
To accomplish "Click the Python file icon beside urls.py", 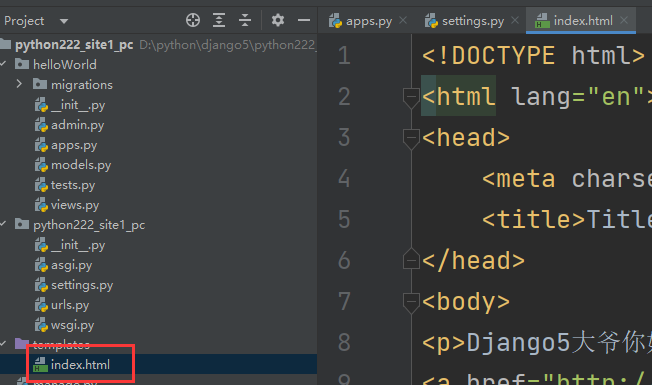I will (x=41, y=305).
